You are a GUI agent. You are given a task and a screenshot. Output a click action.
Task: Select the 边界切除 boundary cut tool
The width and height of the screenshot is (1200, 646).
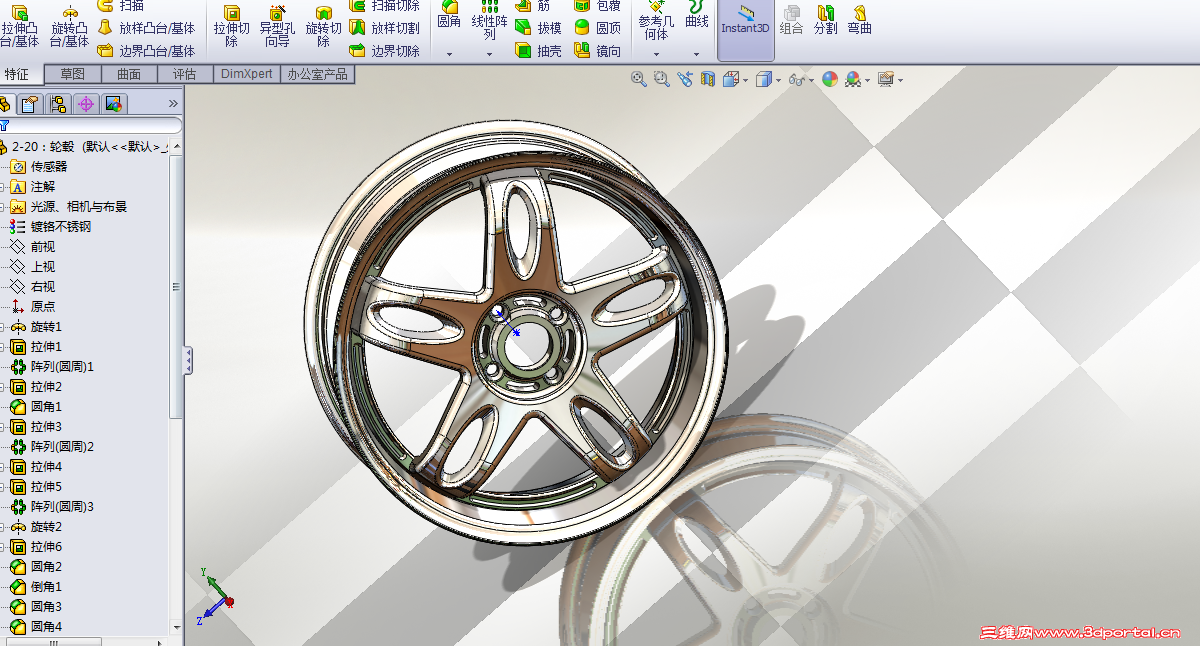384,50
